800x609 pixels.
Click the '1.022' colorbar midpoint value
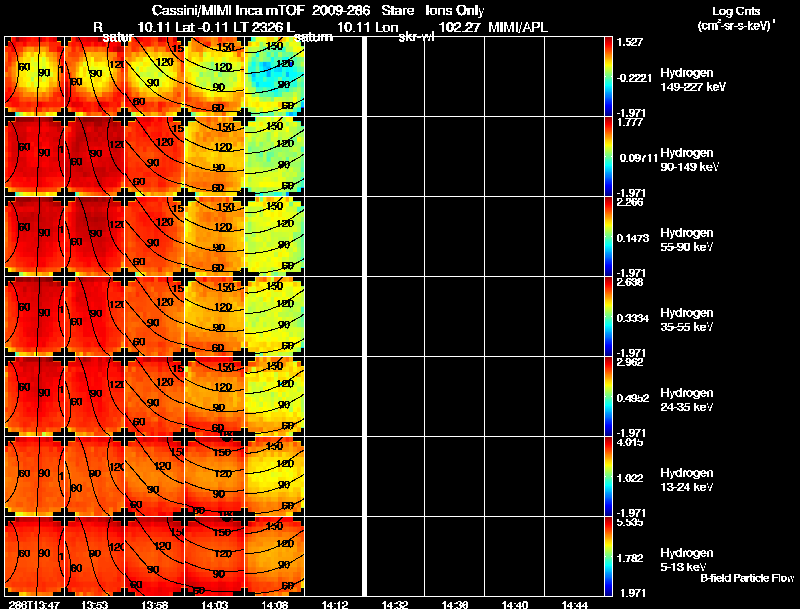(x=630, y=478)
